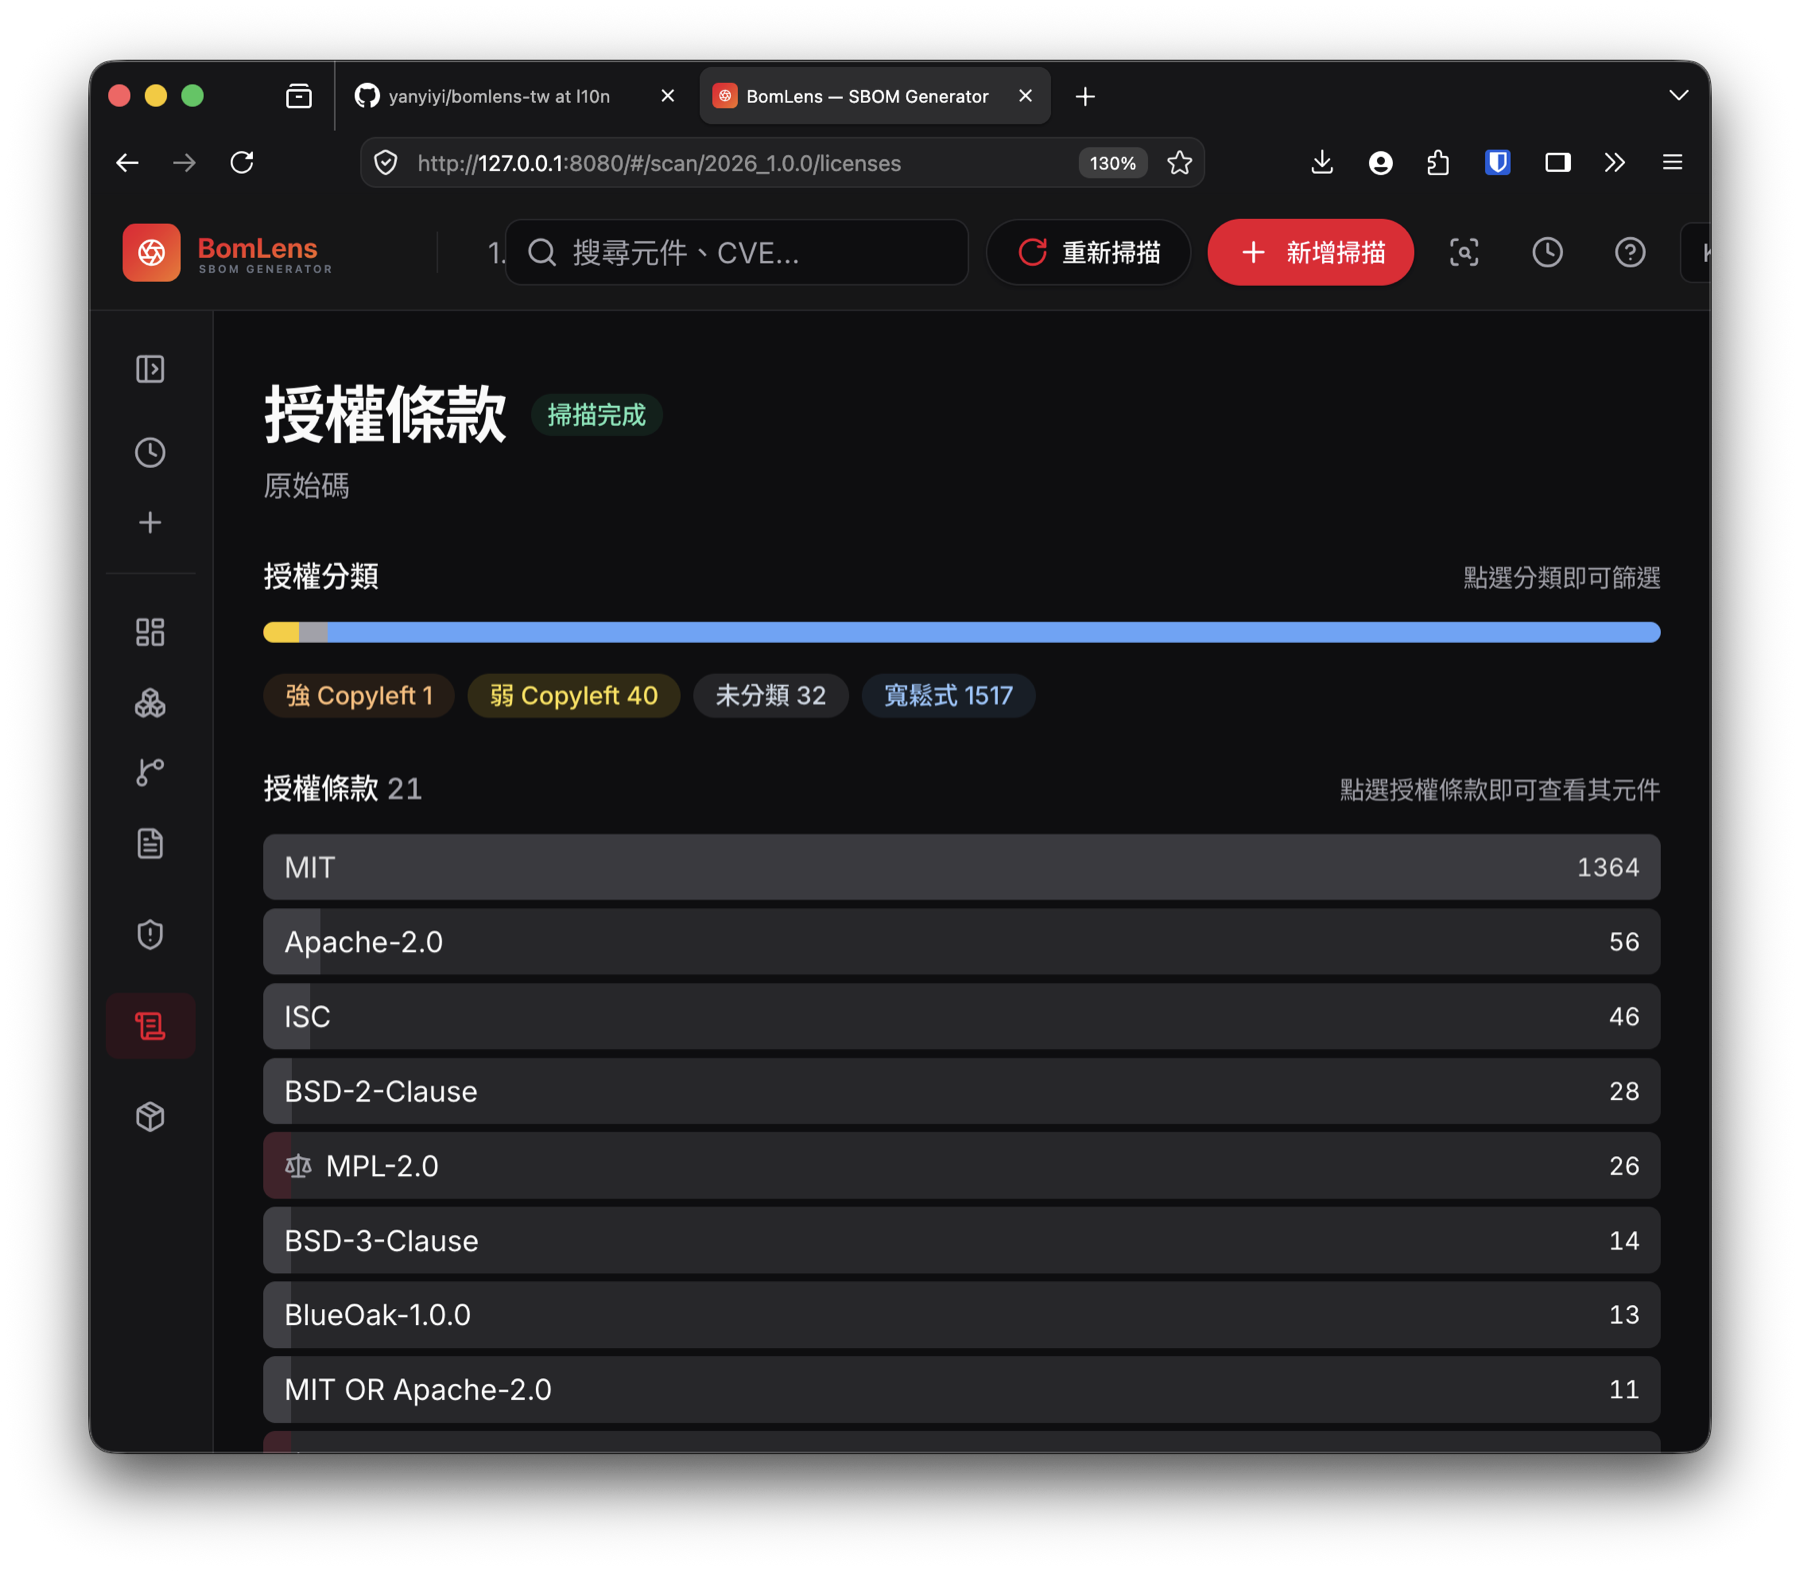1800x1571 pixels.
Task: Bookmark page with star icon
Action: point(1180,162)
